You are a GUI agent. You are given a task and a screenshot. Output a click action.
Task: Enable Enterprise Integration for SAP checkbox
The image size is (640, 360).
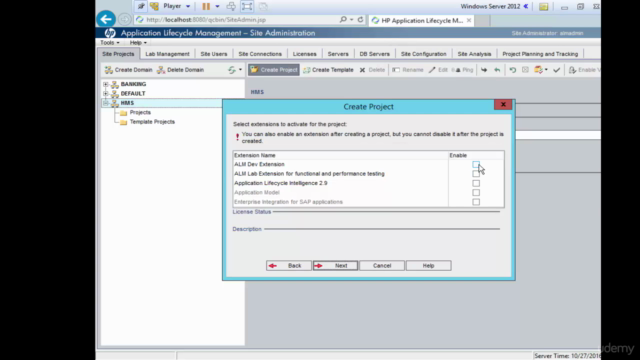point(476,202)
